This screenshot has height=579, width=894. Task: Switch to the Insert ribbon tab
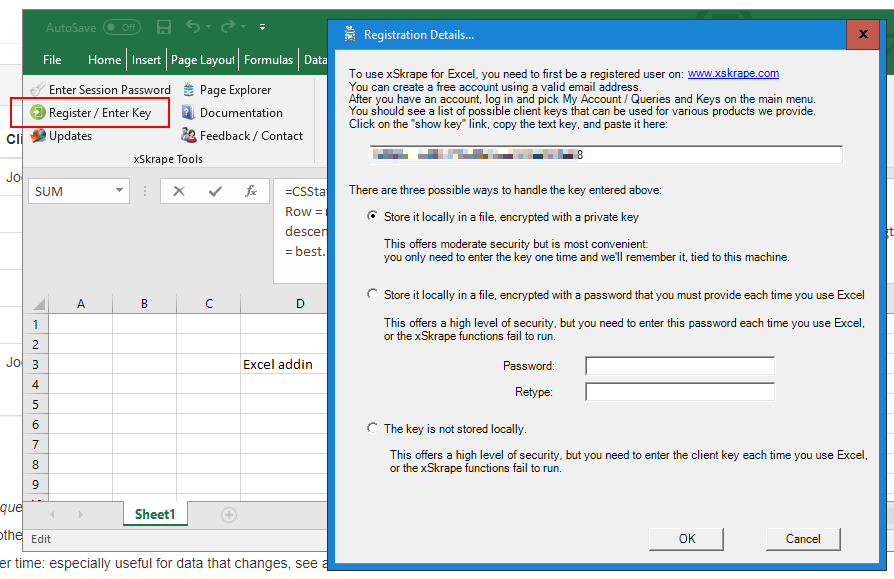pyautogui.click(x=146, y=60)
